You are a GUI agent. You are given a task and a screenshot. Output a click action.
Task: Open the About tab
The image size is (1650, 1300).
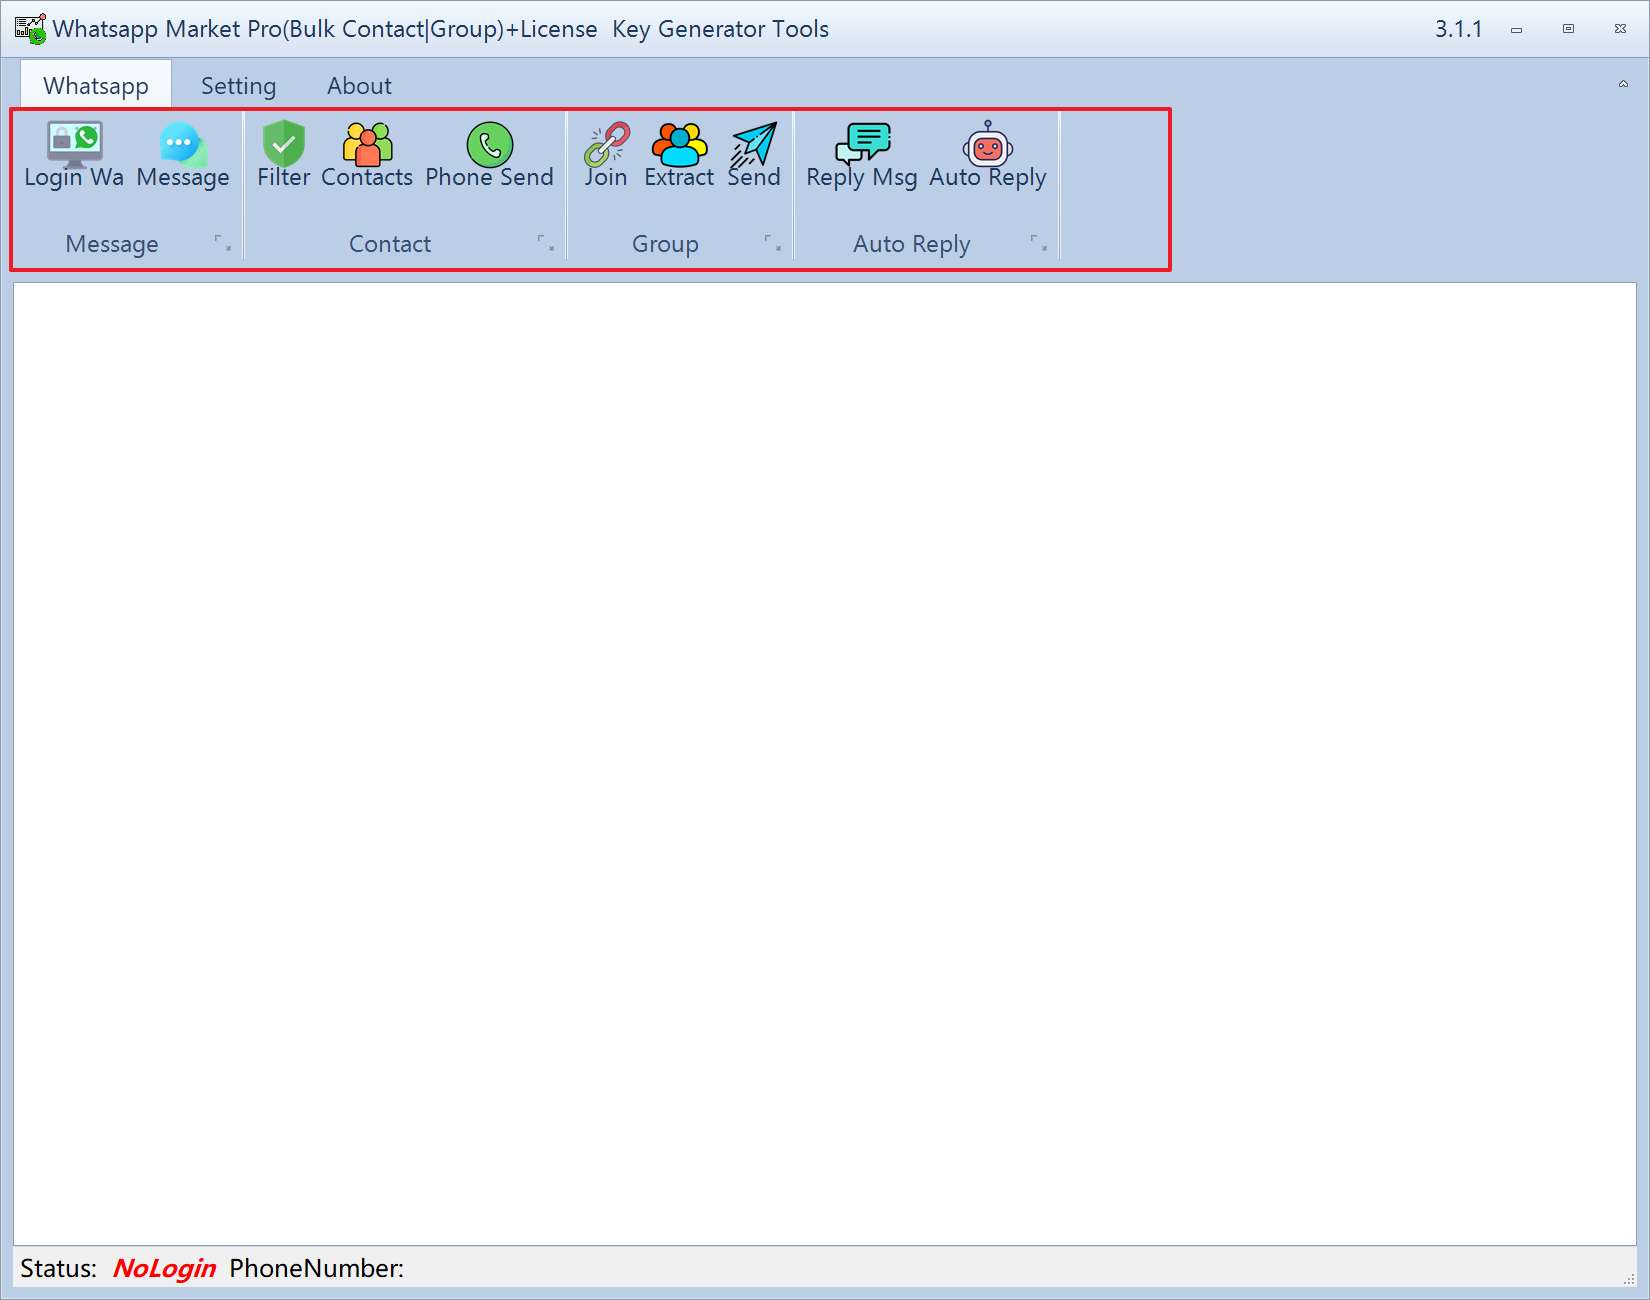pyautogui.click(x=359, y=86)
